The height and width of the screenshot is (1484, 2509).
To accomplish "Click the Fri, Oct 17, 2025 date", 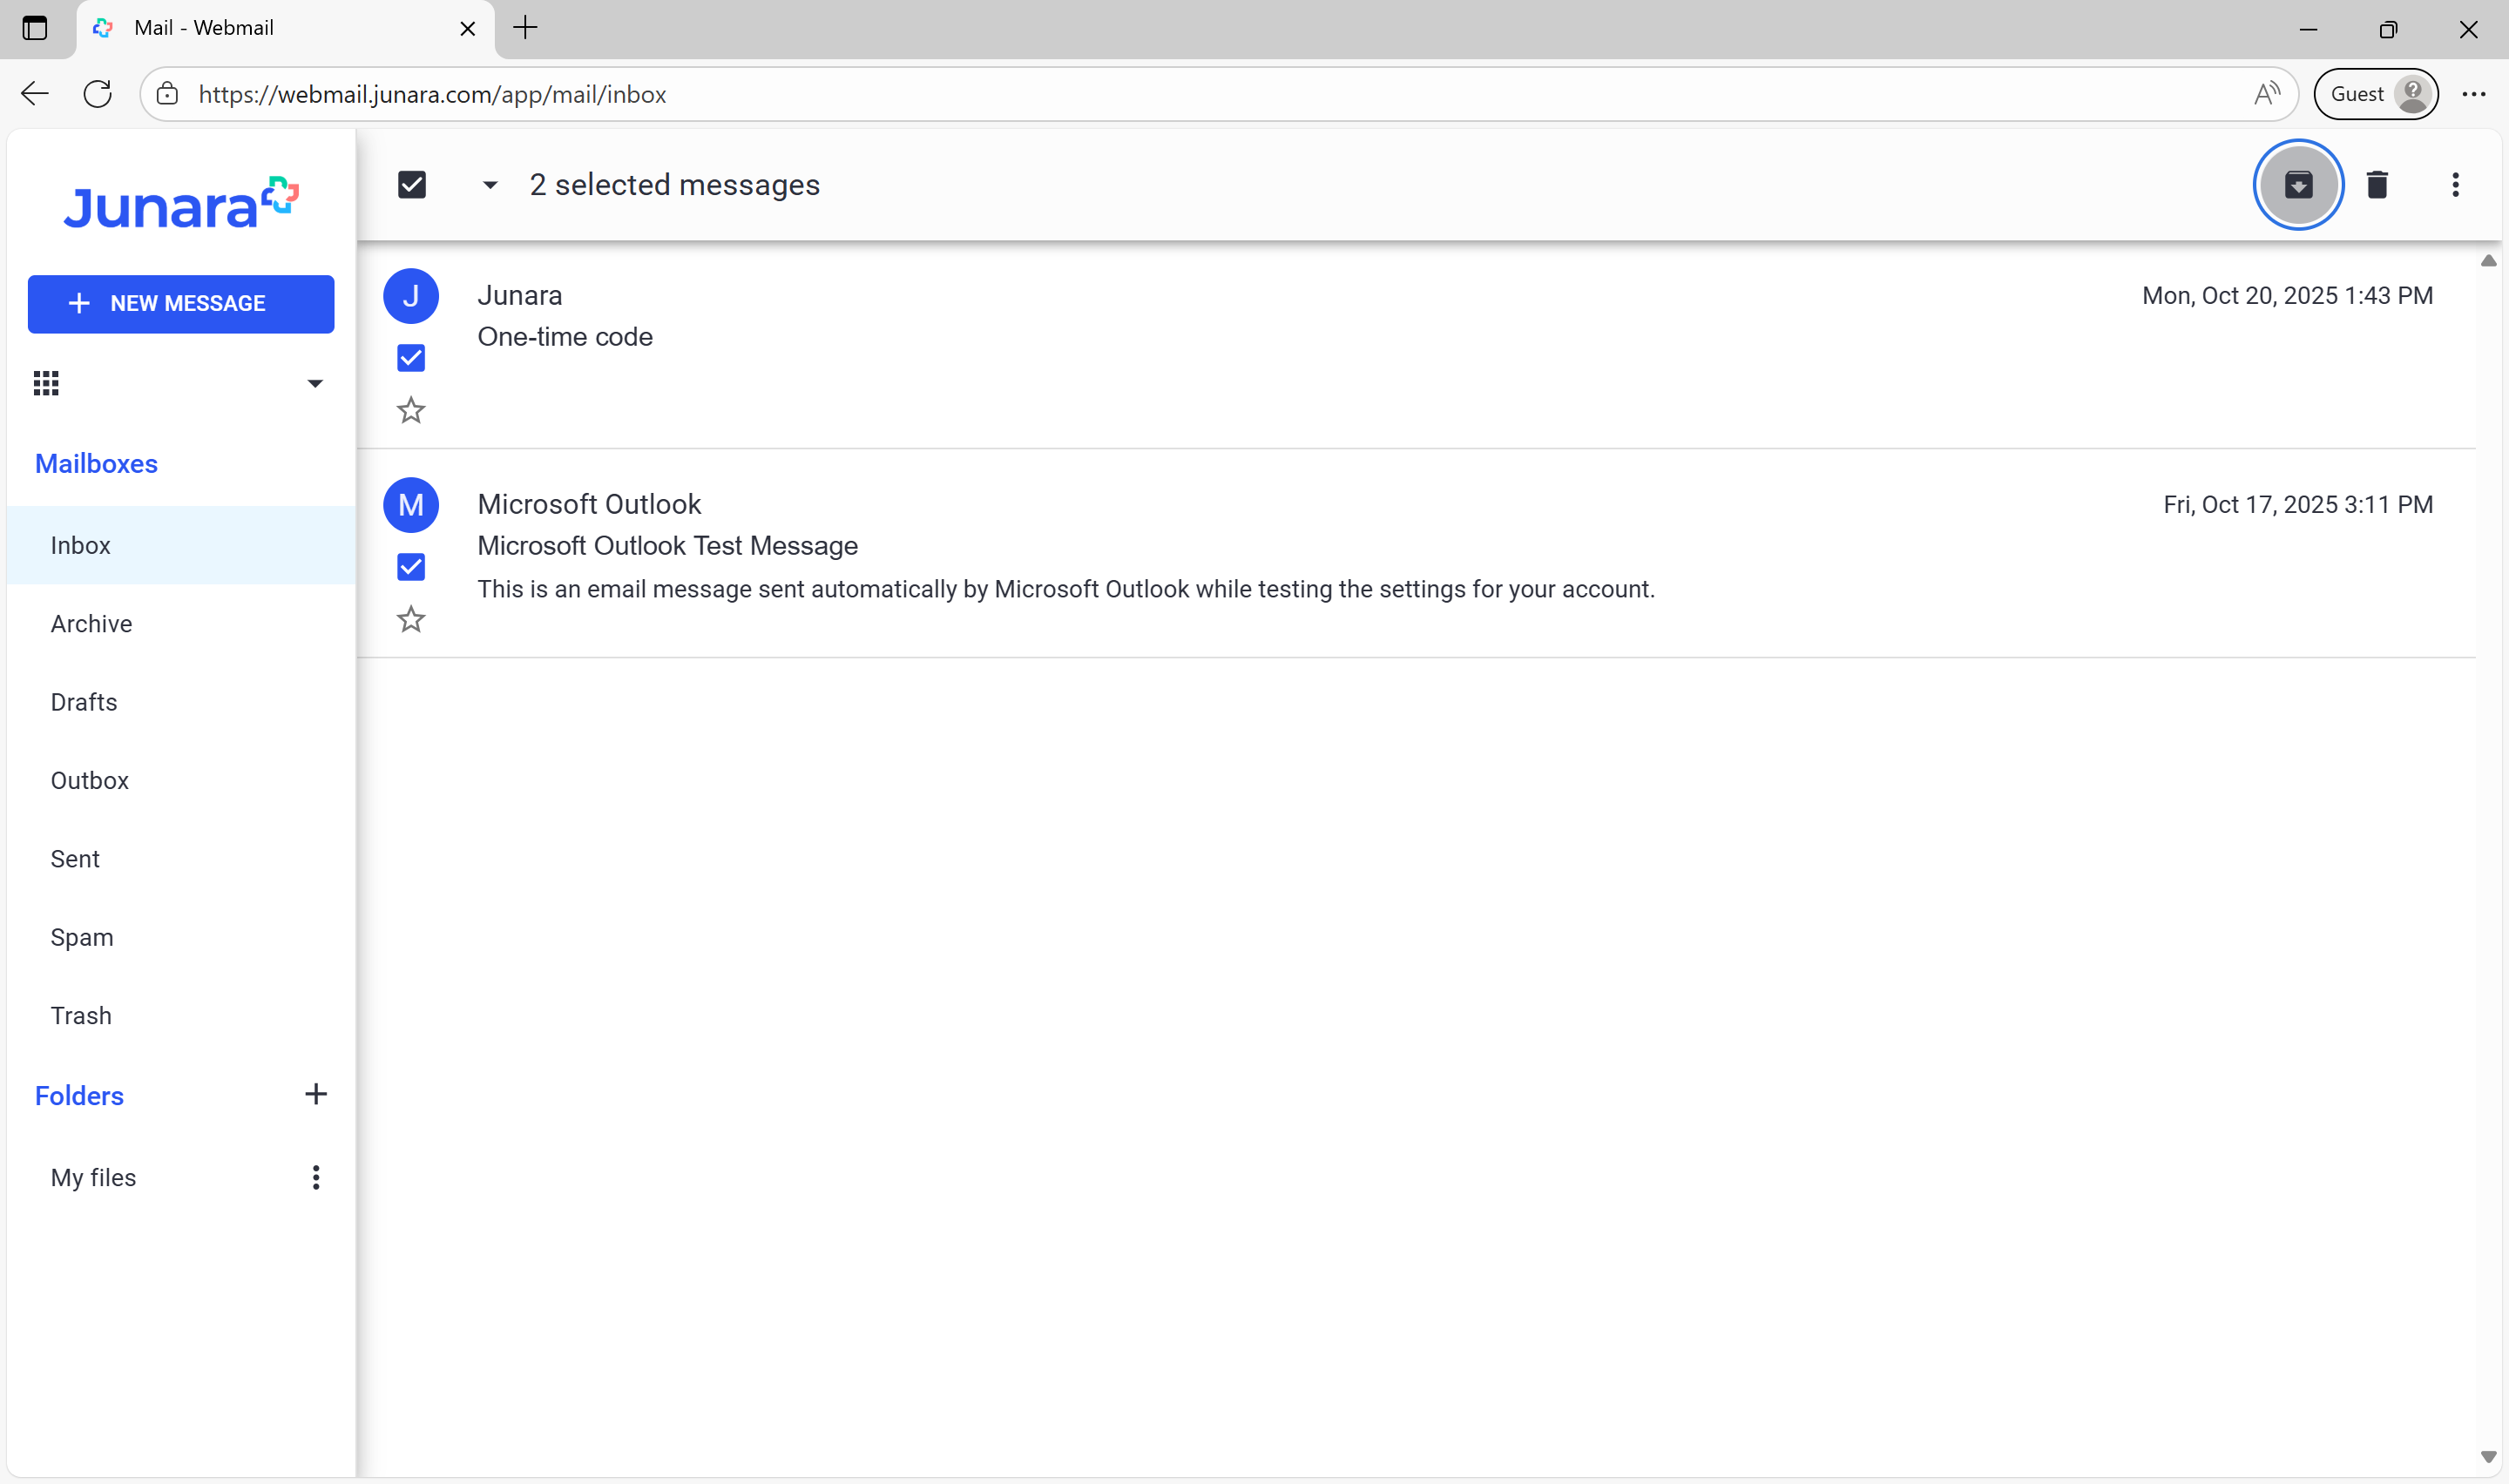I will pos(2298,505).
